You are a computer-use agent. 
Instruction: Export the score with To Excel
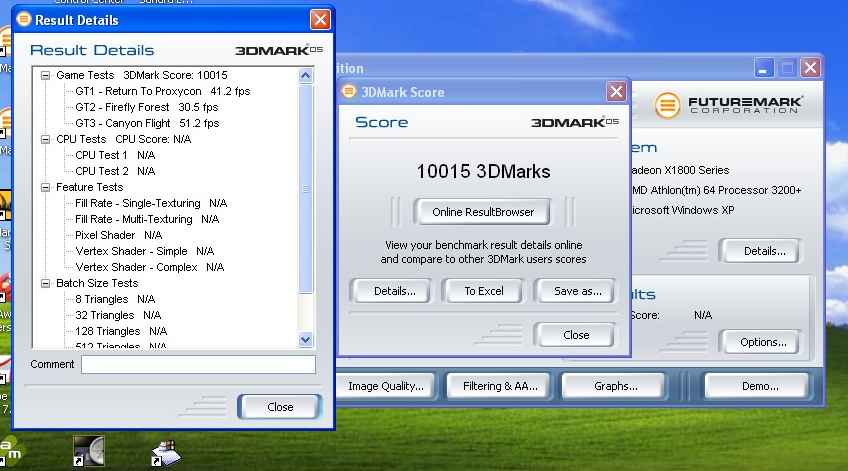(484, 291)
